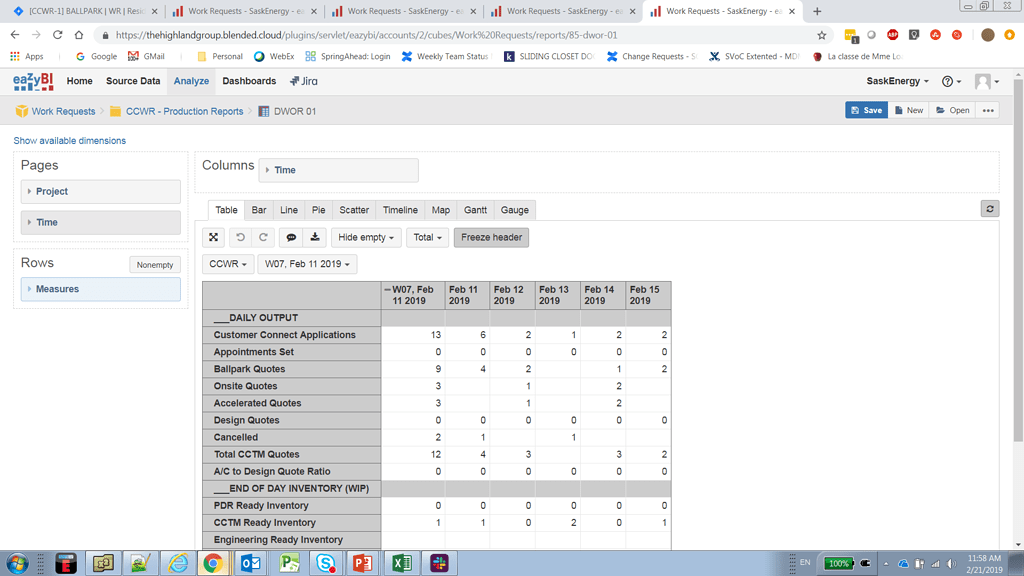Open the comments icon in the report toolbar

(x=293, y=237)
